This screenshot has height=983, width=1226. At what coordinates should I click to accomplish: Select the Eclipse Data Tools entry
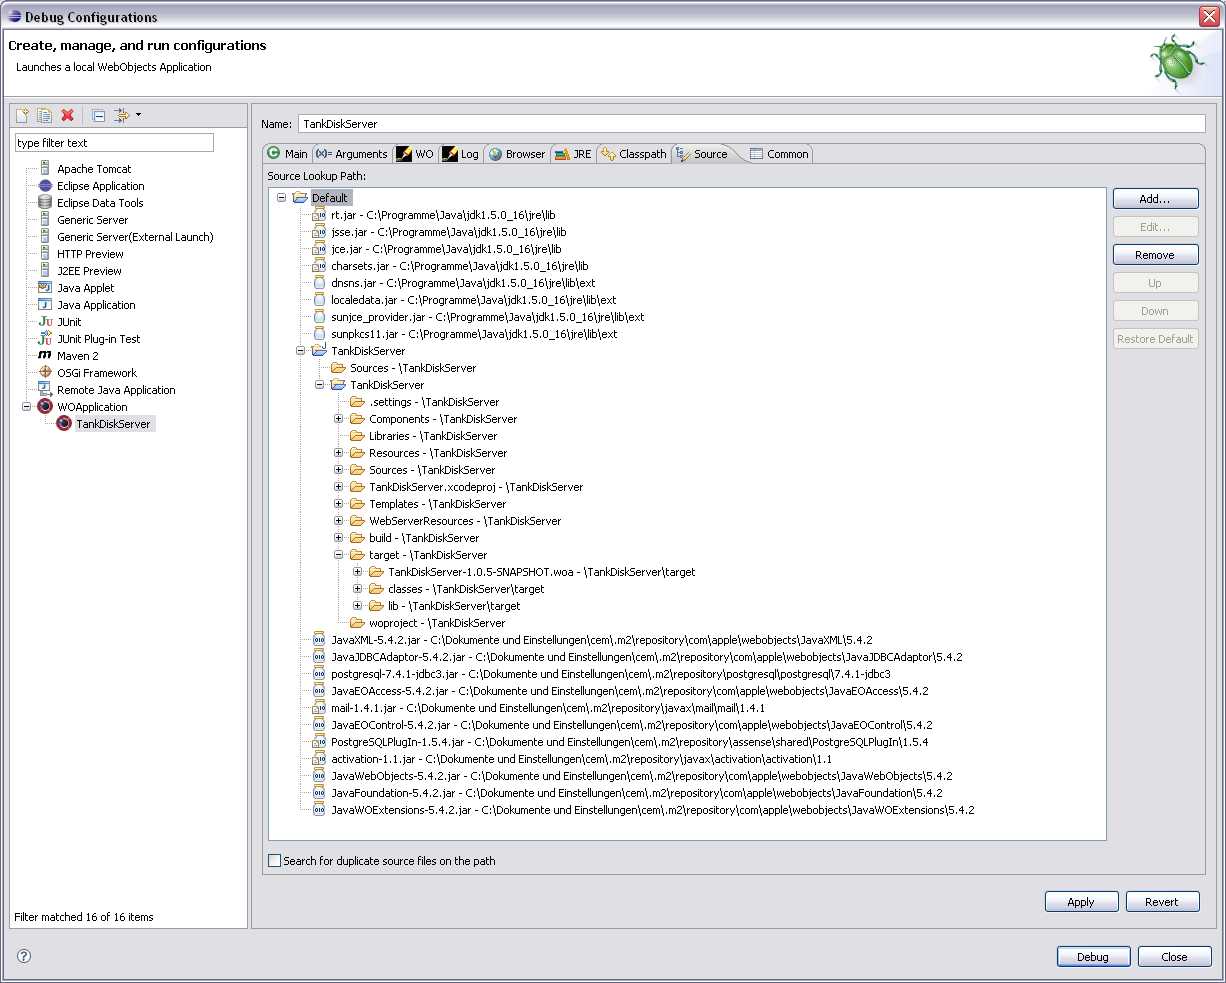pos(99,203)
